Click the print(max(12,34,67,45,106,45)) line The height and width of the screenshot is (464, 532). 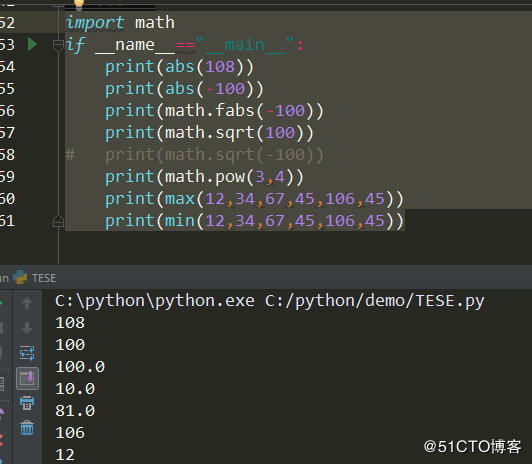(x=254, y=199)
